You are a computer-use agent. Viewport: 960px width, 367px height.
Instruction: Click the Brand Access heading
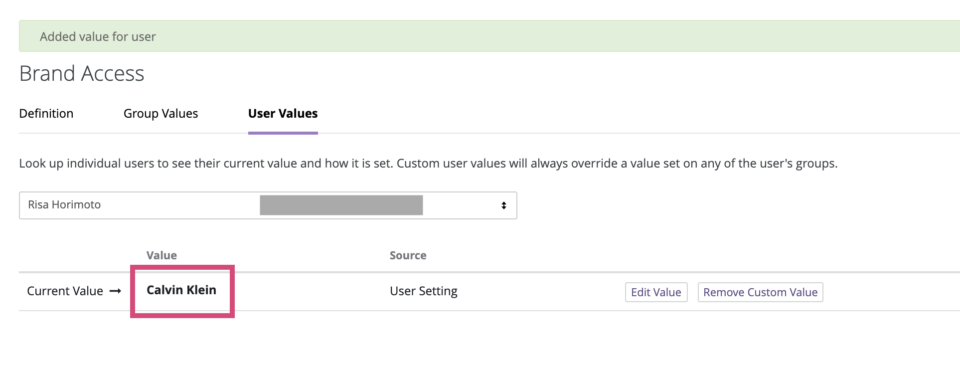[x=82, y=74]
